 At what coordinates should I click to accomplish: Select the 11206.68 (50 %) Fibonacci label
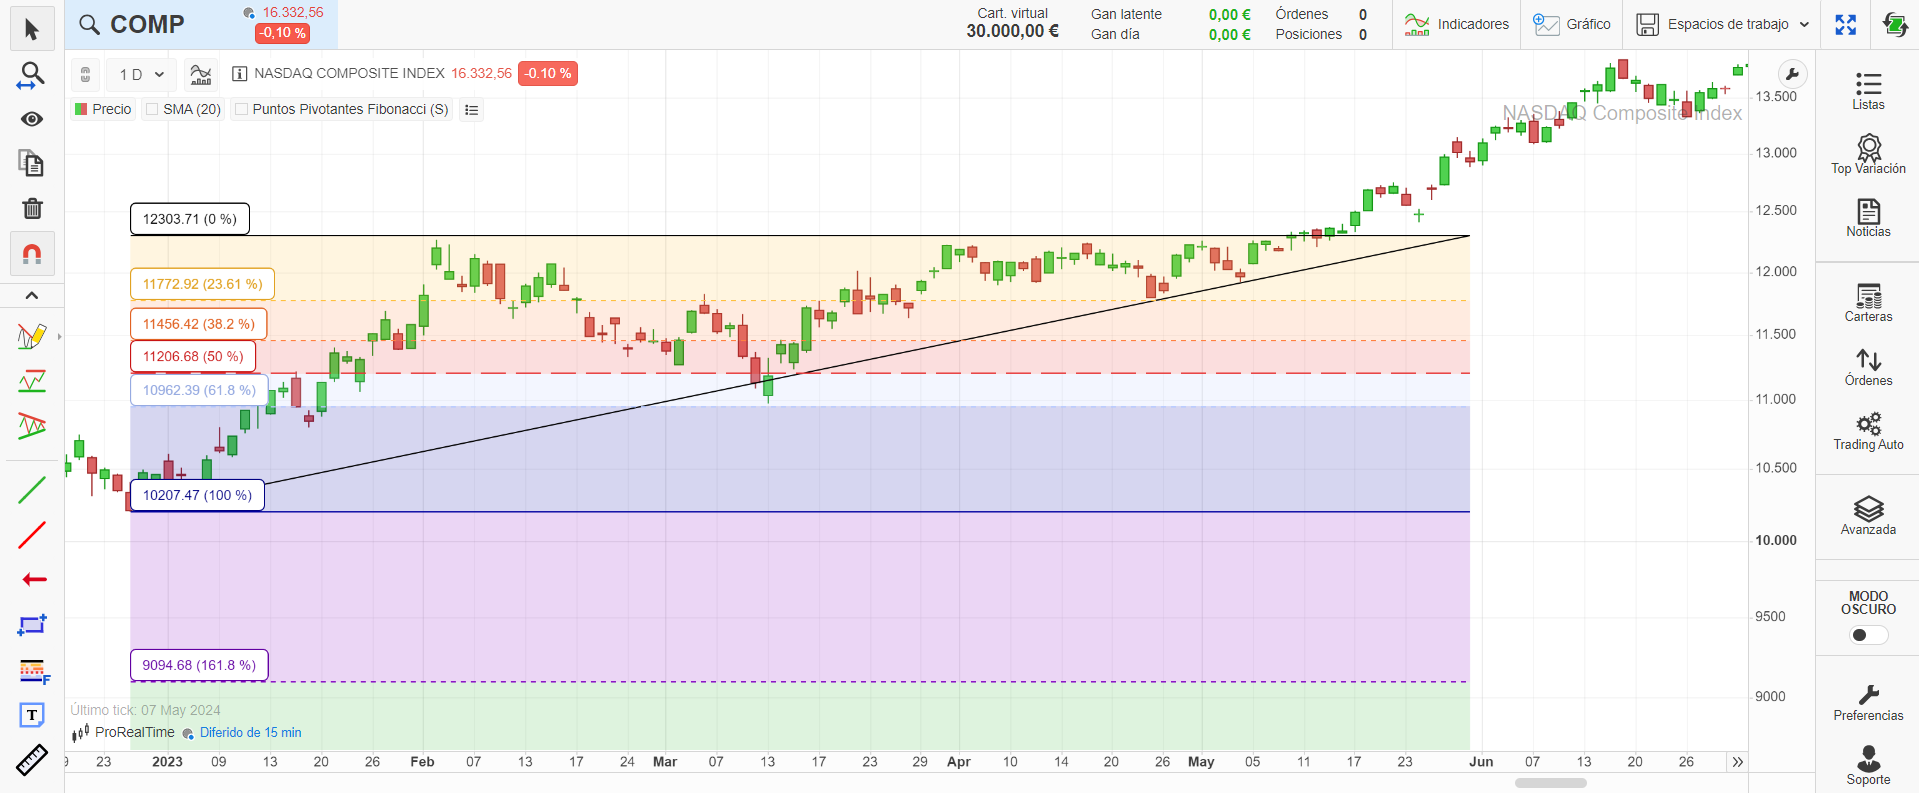pos(193,356)
